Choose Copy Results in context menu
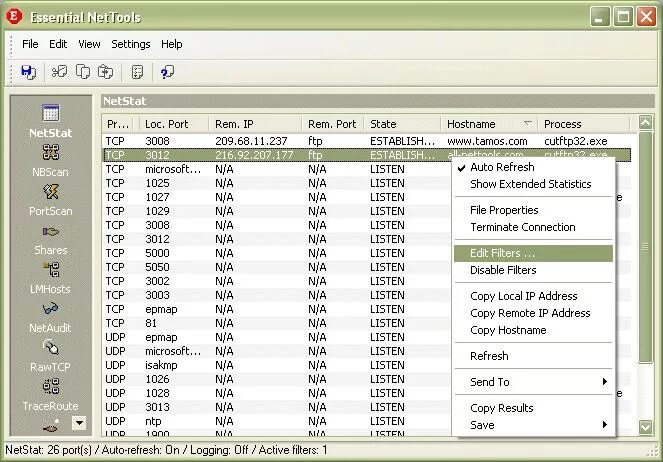 534,408
